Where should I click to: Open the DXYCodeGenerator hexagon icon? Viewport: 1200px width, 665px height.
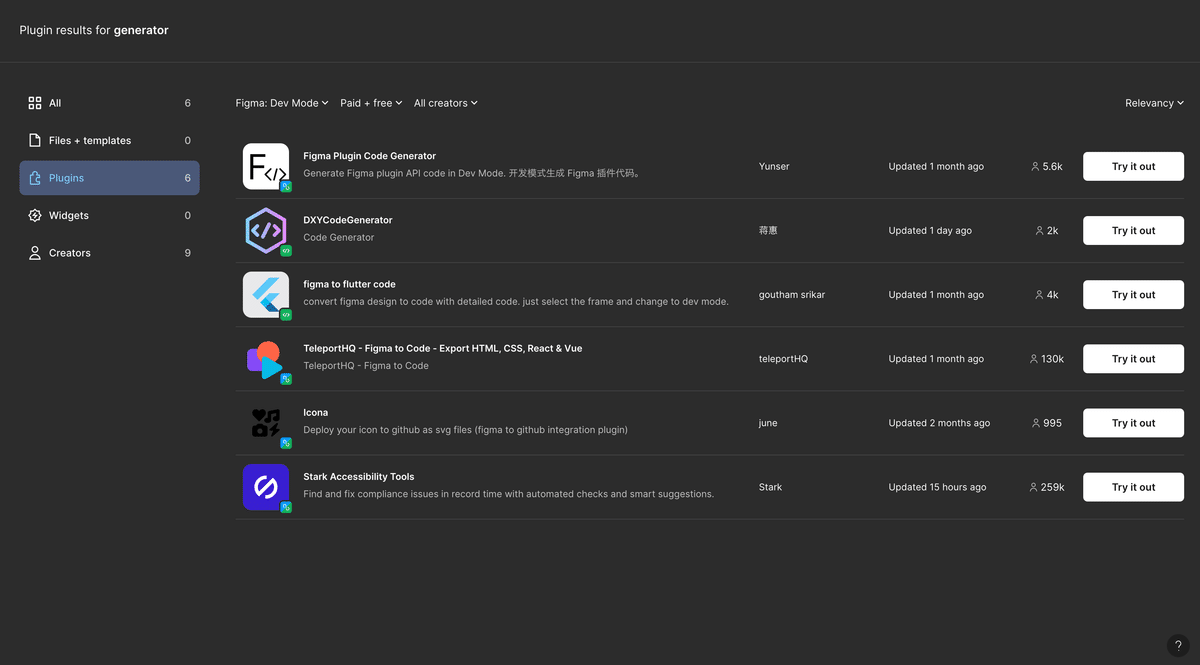(x=266, y=231)
